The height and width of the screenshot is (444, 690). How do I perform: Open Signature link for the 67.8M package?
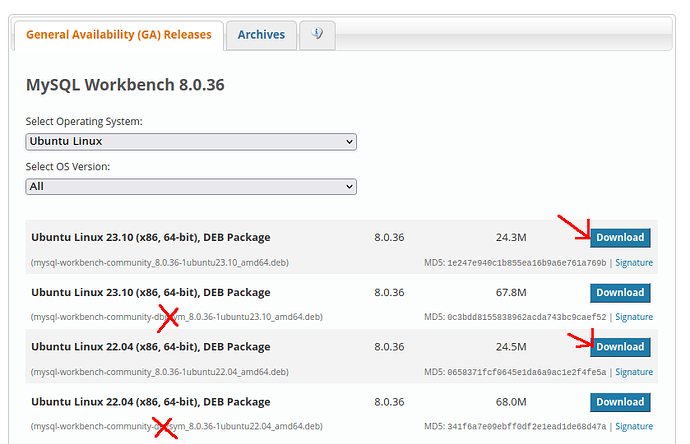click(634, 317)
